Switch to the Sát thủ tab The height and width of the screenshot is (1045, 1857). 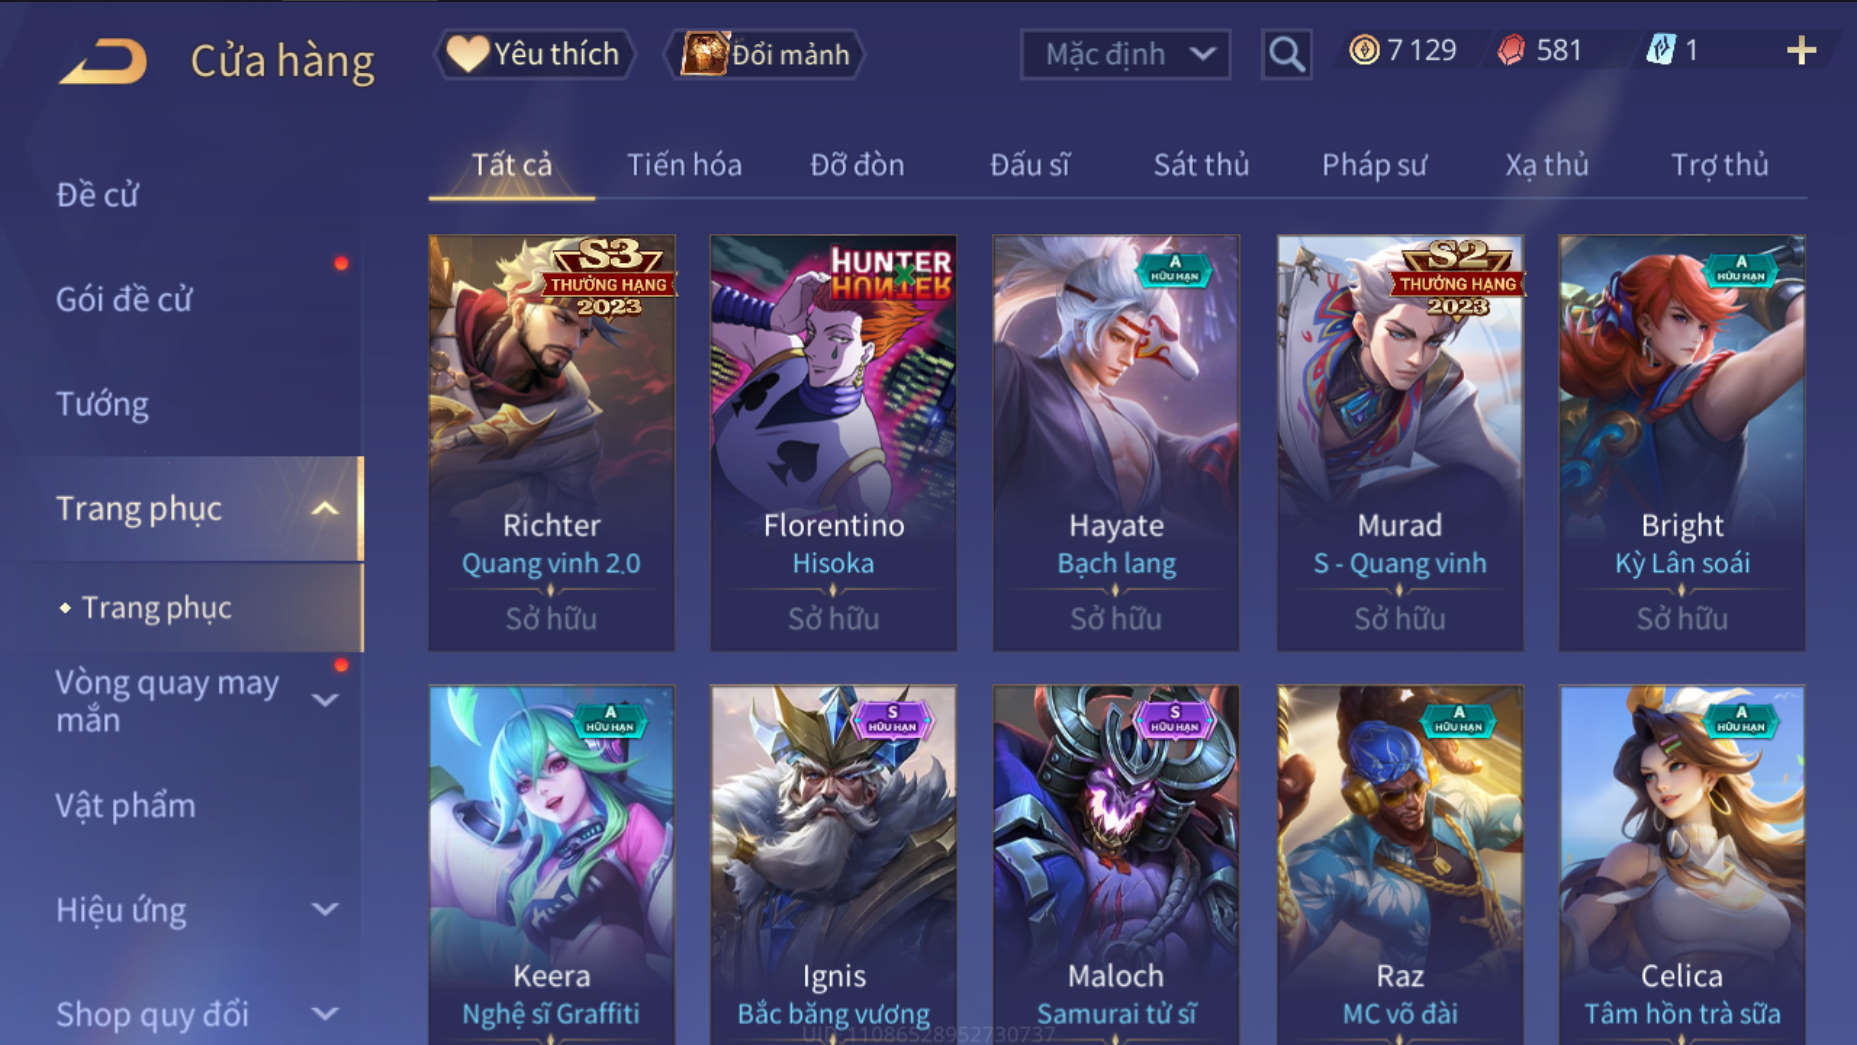tap(1201, 165)
